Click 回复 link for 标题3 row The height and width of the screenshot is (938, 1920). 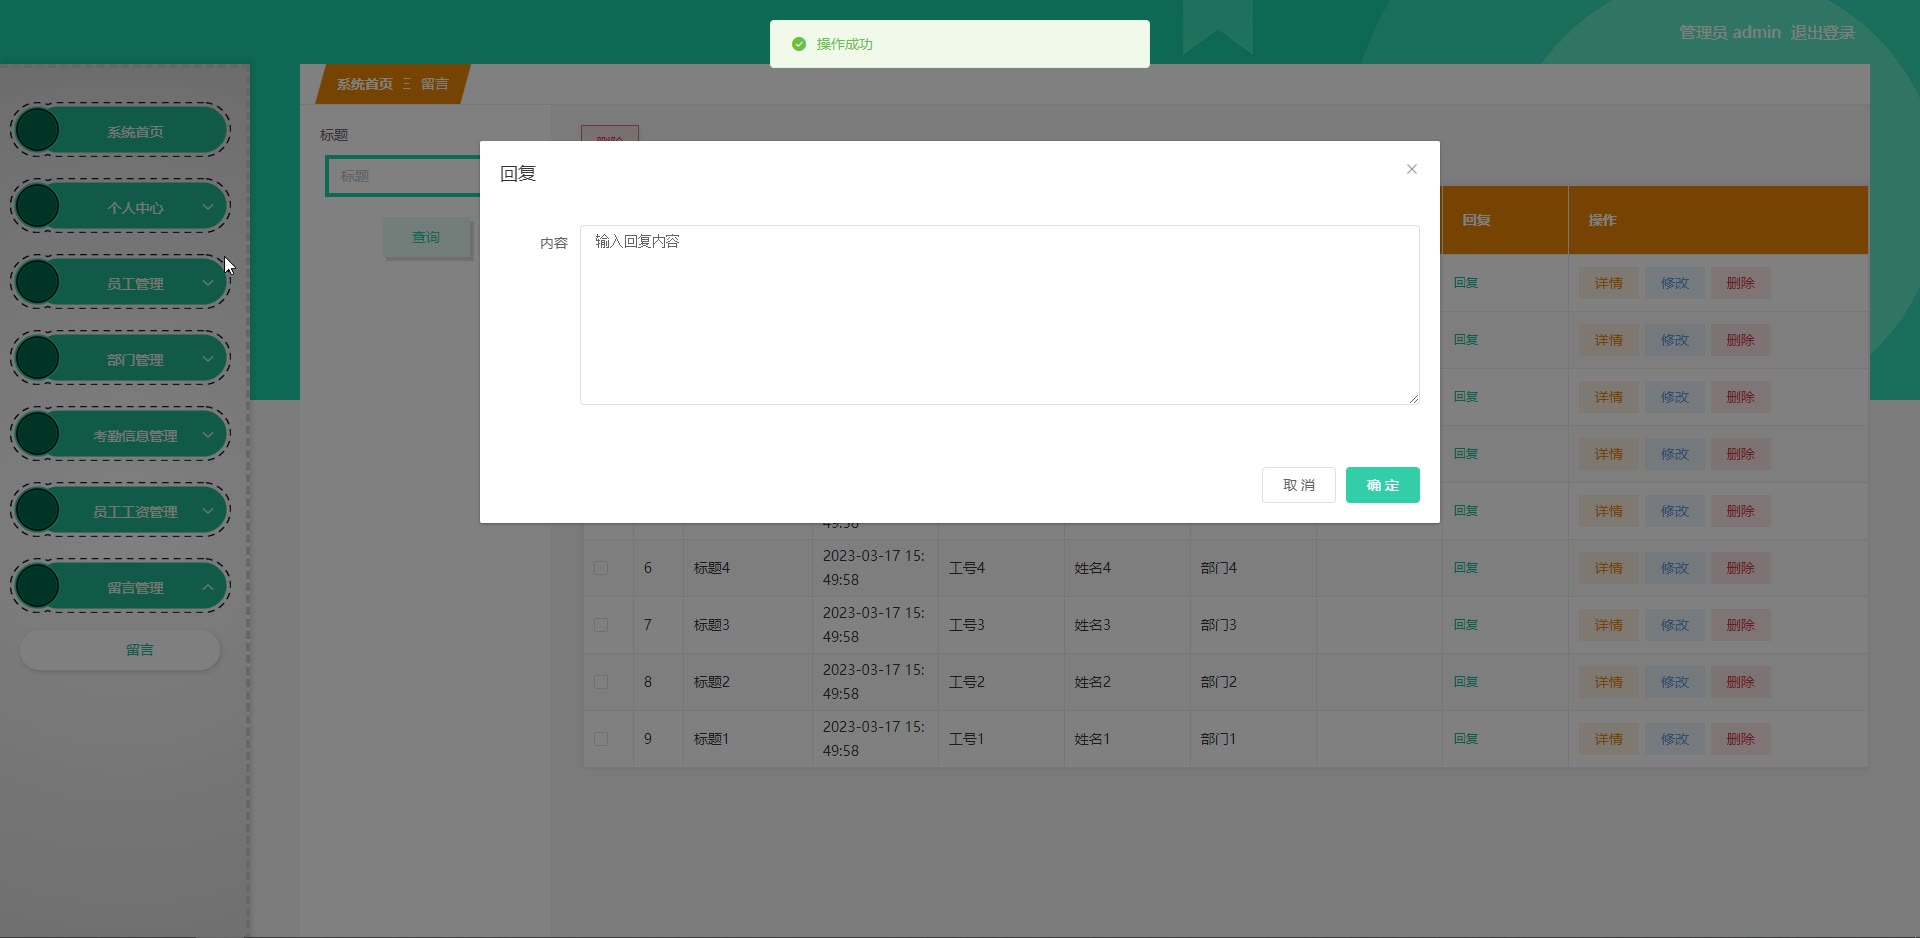coord(1466,625)
